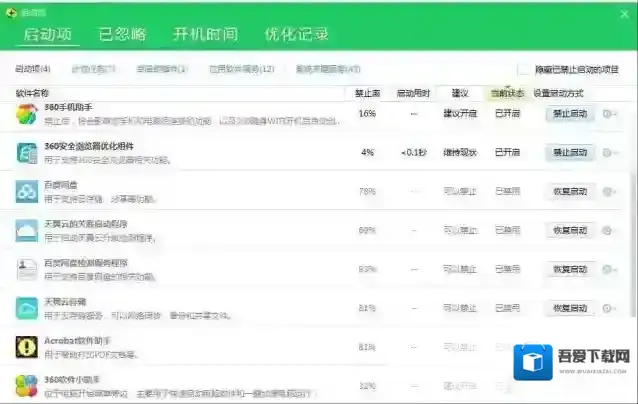
Task: Open gear settings dropdown for 天翼云的关联启动程序
Action: [609, 231]
